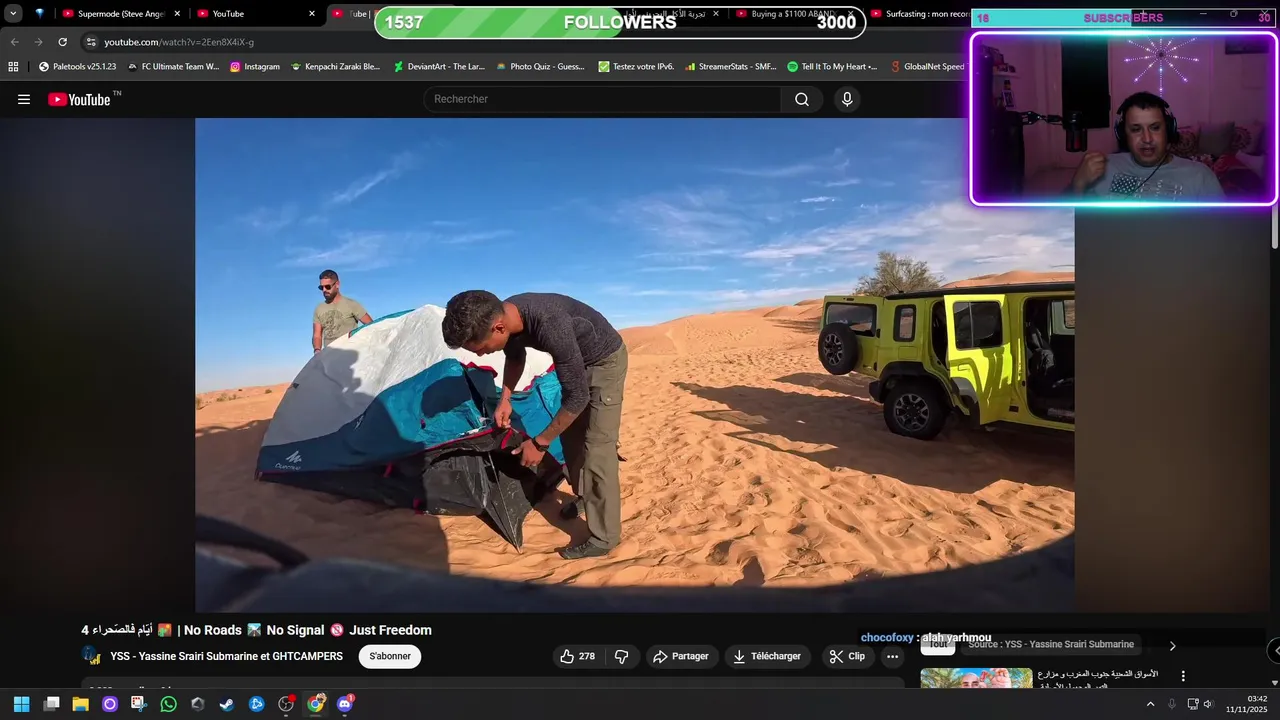Open the tab search dropdown arrow
The image size is (1280, 720).
[x=13, y=14]
